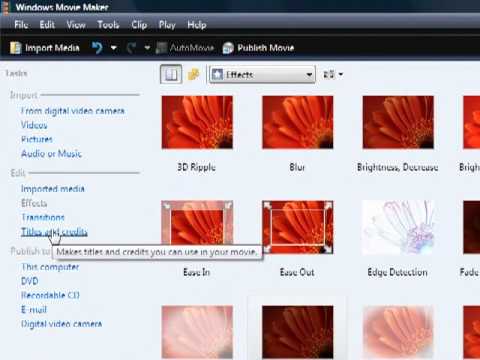Open the File menu
The height and width of the screenshot is (360, 480).
[x=21, y=25]
